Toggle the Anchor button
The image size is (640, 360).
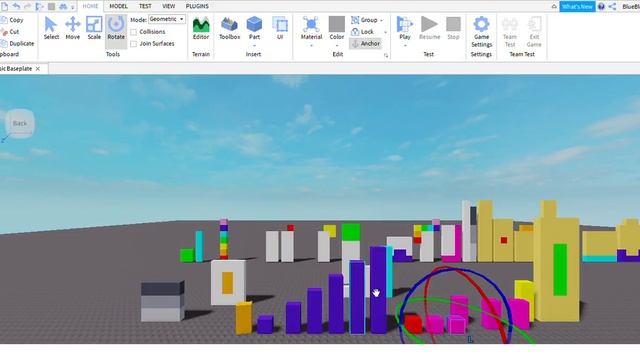click(x=366, y=44)
